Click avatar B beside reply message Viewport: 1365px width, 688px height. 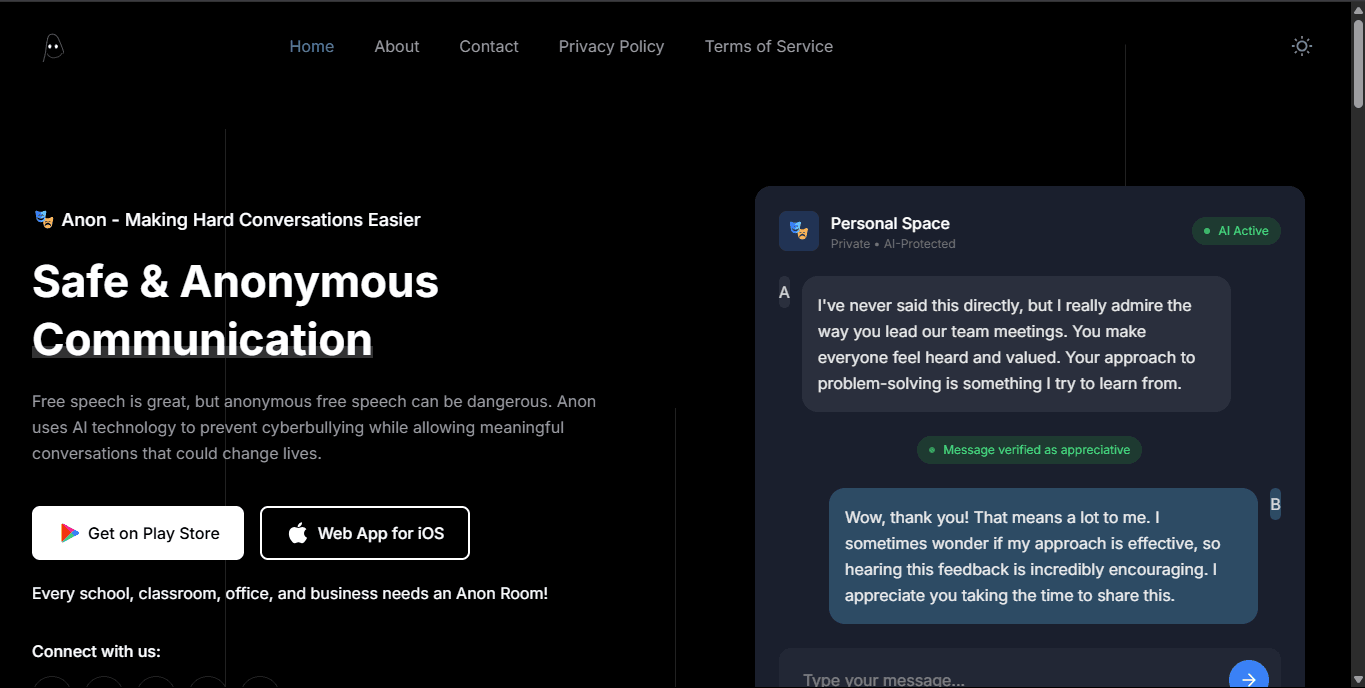click(1275, 504)
